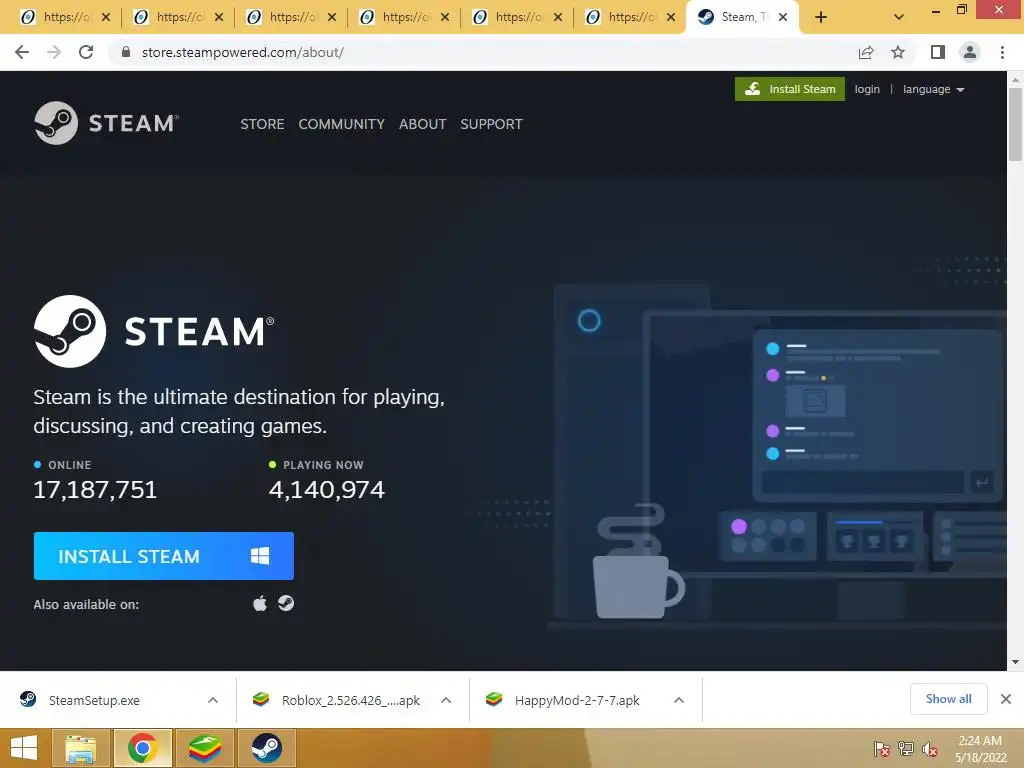Click the online count 17,187,751

click(x=95, y=490)
